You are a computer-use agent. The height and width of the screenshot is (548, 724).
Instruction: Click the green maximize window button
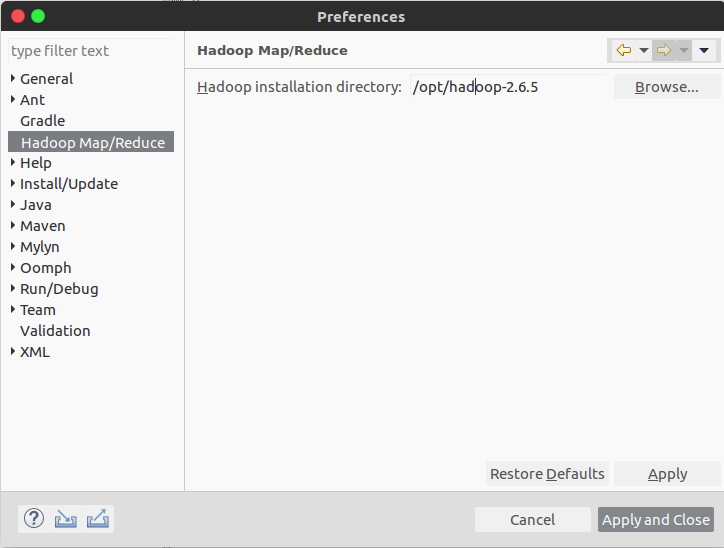(x=38, y=17)
